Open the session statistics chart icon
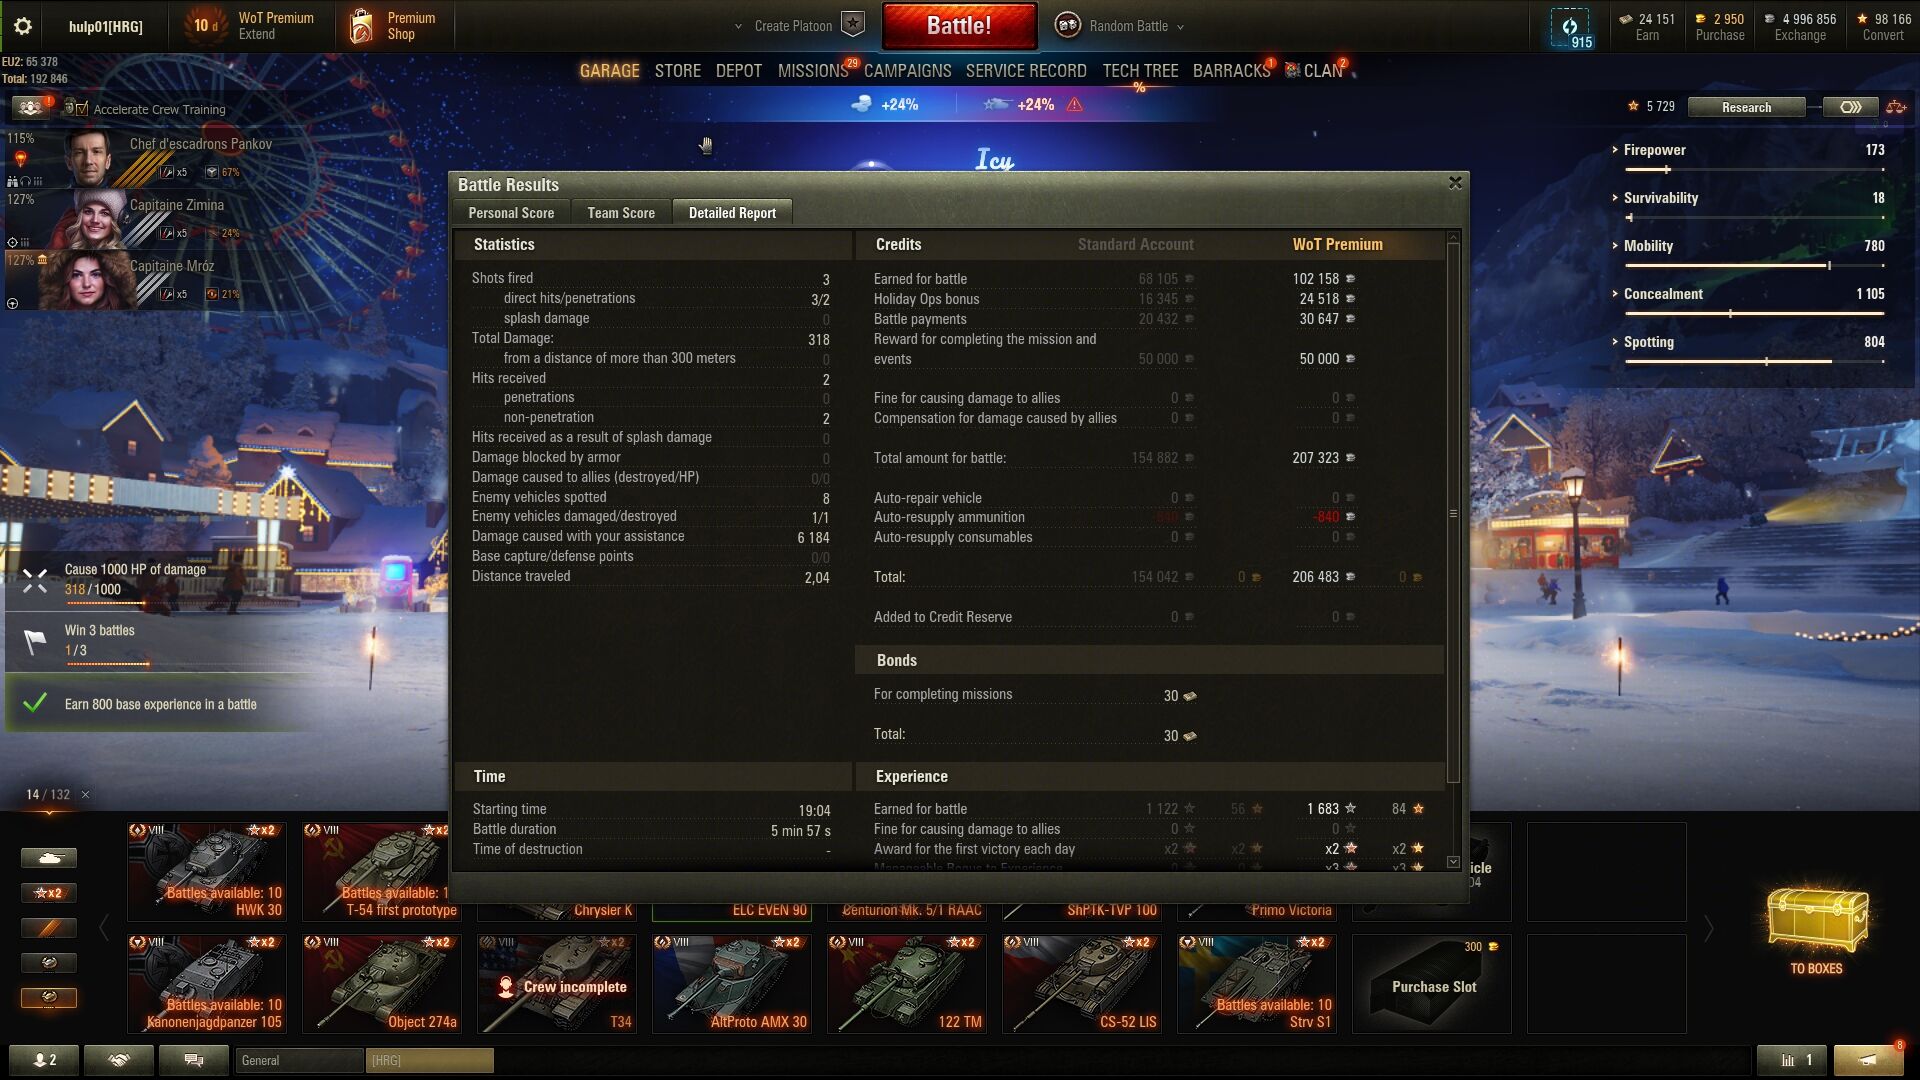 click(1791, 1060)
